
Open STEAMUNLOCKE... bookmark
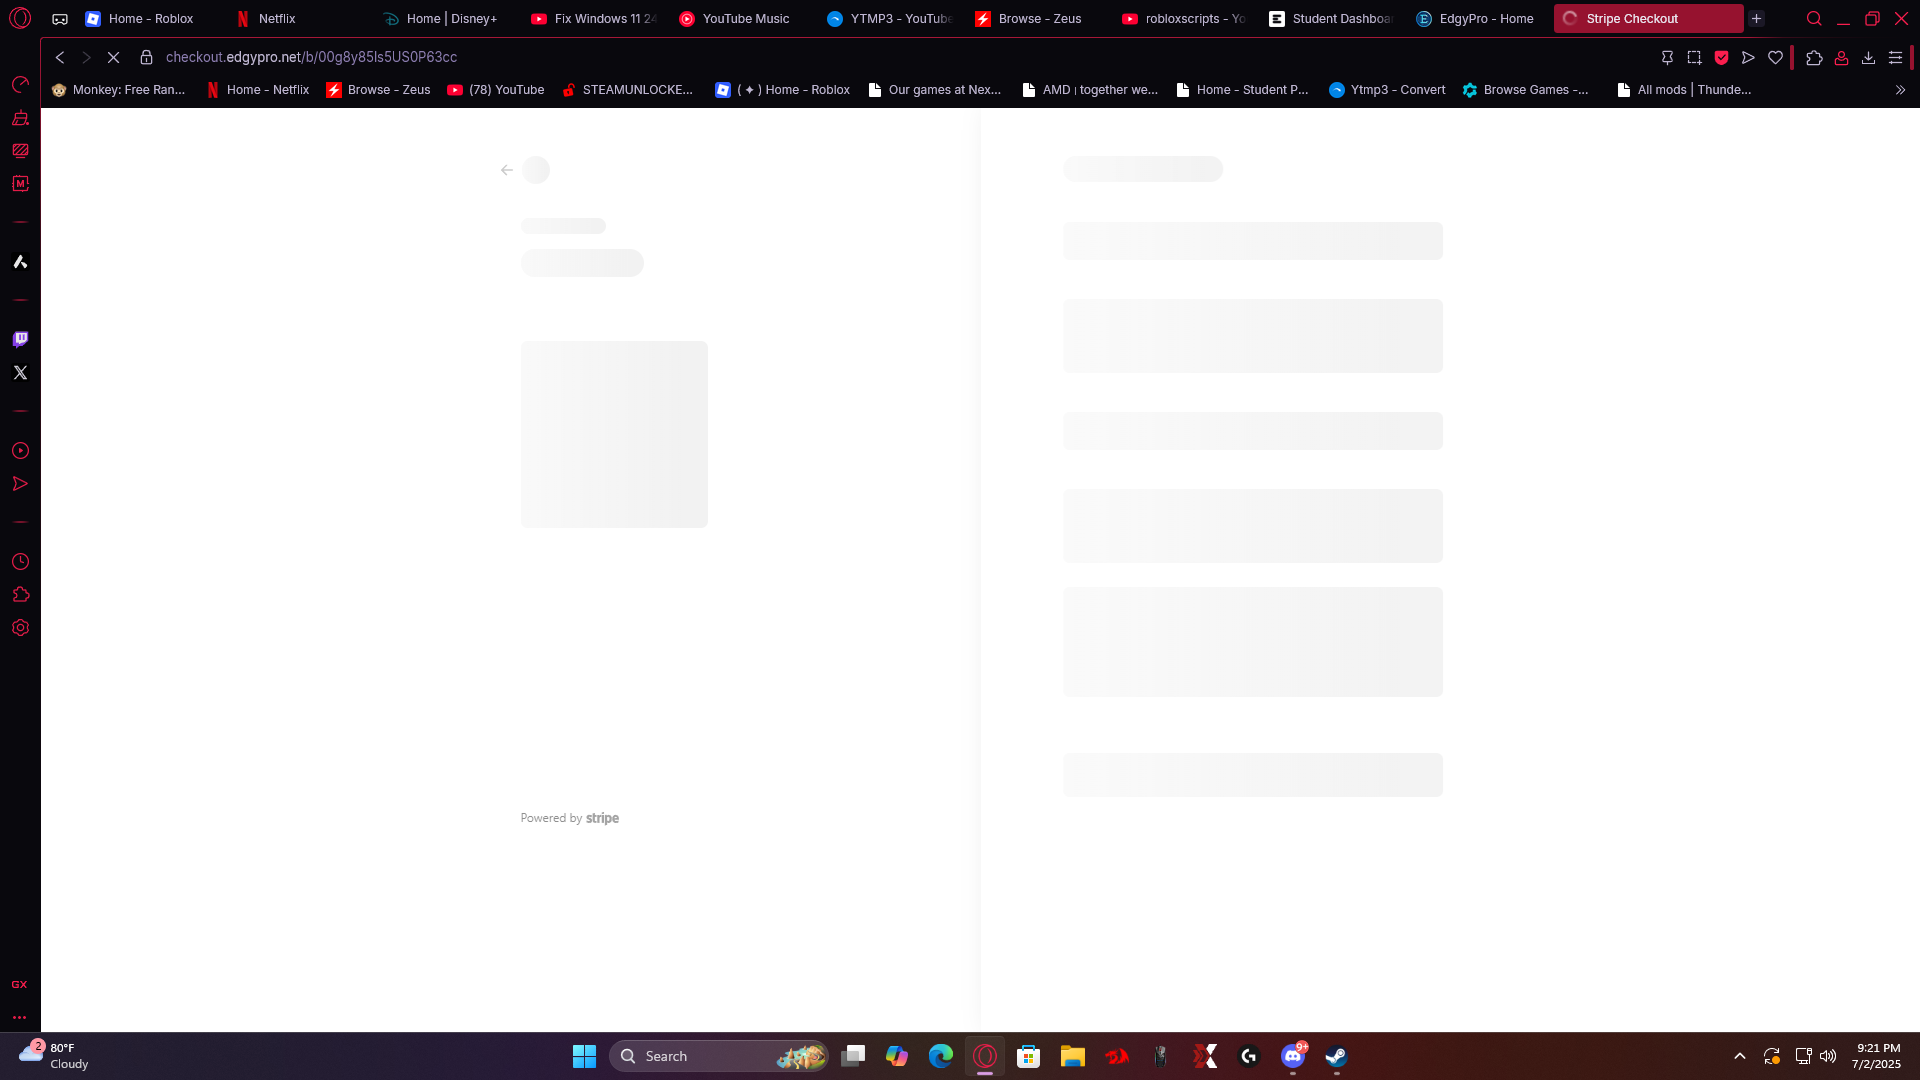coord(627,90)
